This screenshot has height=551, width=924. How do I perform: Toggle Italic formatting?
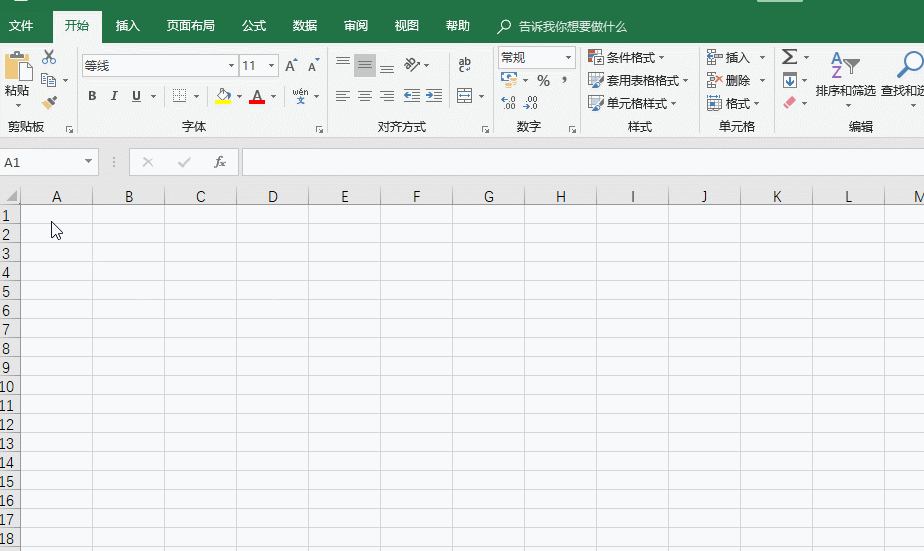click(x=114, y=96)
